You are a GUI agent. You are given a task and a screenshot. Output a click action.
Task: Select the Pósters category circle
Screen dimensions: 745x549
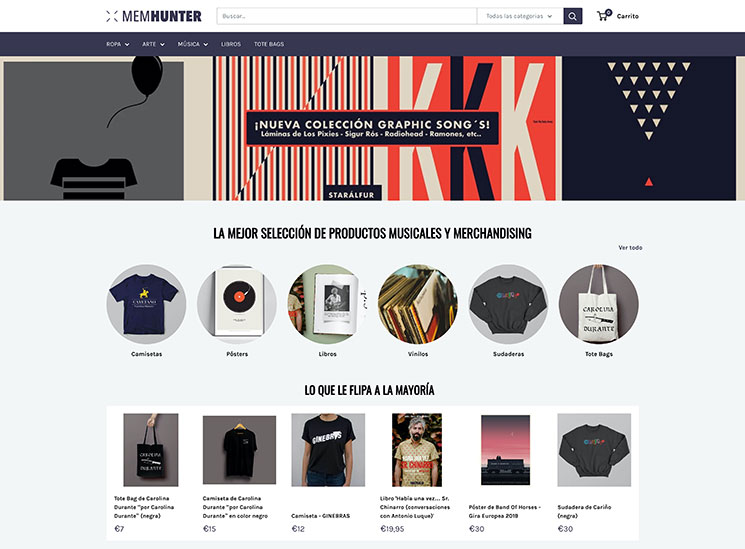(x=237, y=304)
